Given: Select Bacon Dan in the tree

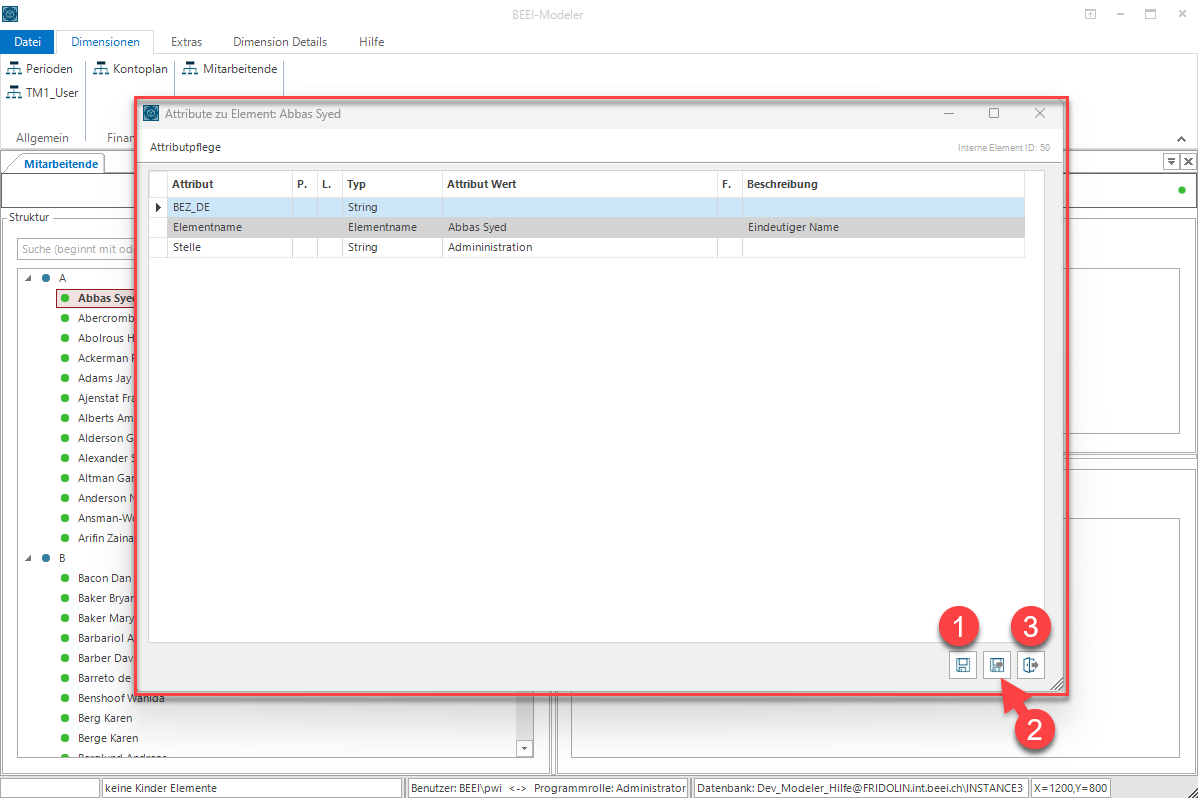Looking at the screenshot, I should [105, 578].
